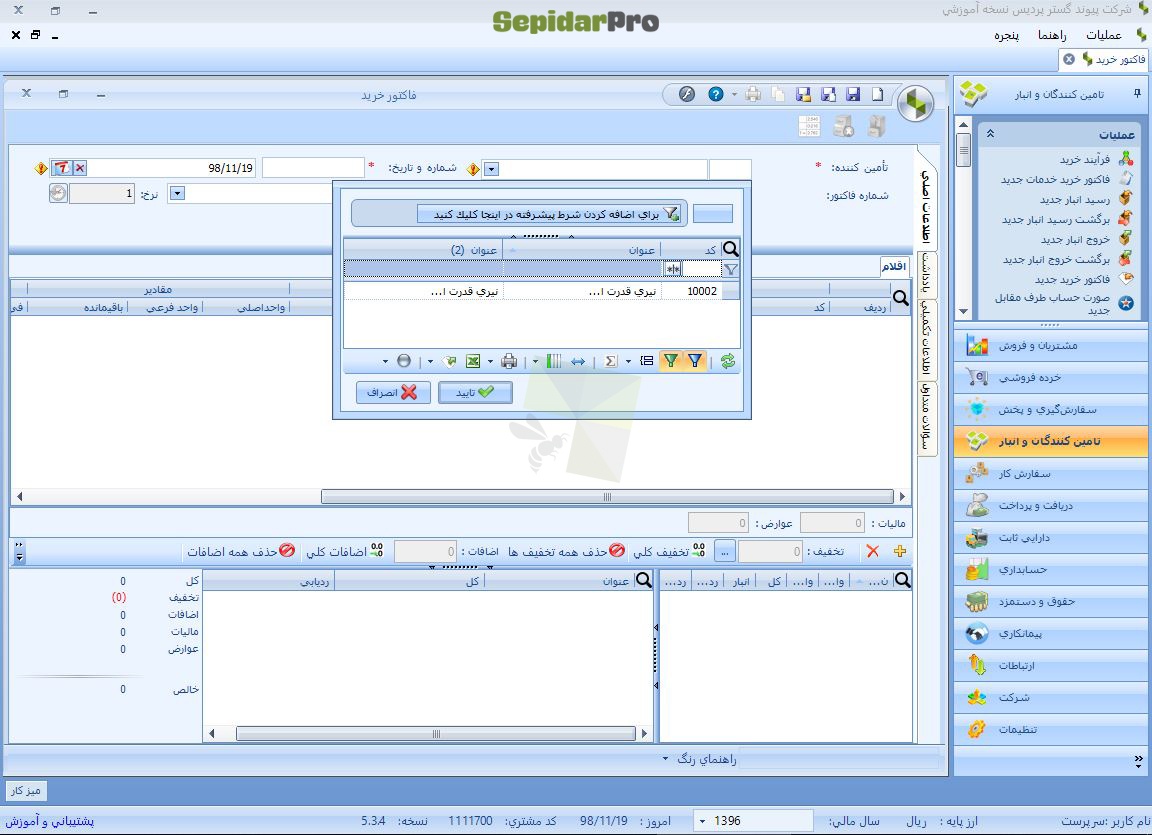Click the fit columns double-arrow icon
Viewport: 1152px width, 835px height.
coord(578,361)
